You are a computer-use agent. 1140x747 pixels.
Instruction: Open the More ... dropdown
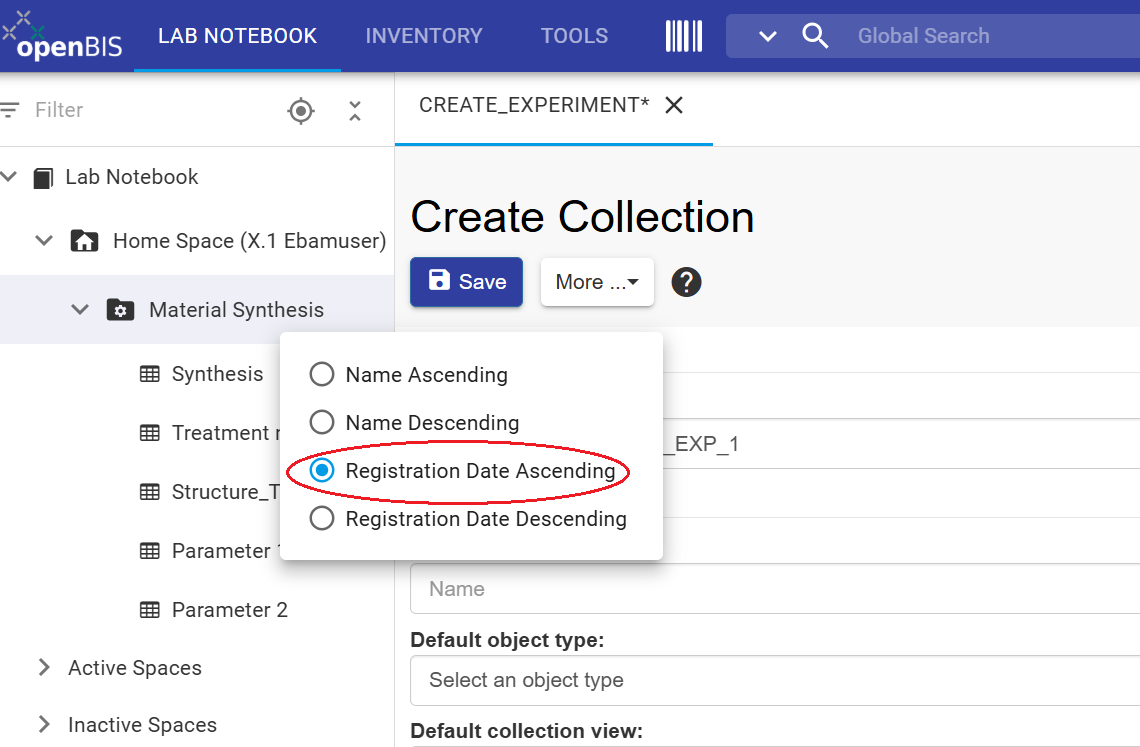coord(597,281)
